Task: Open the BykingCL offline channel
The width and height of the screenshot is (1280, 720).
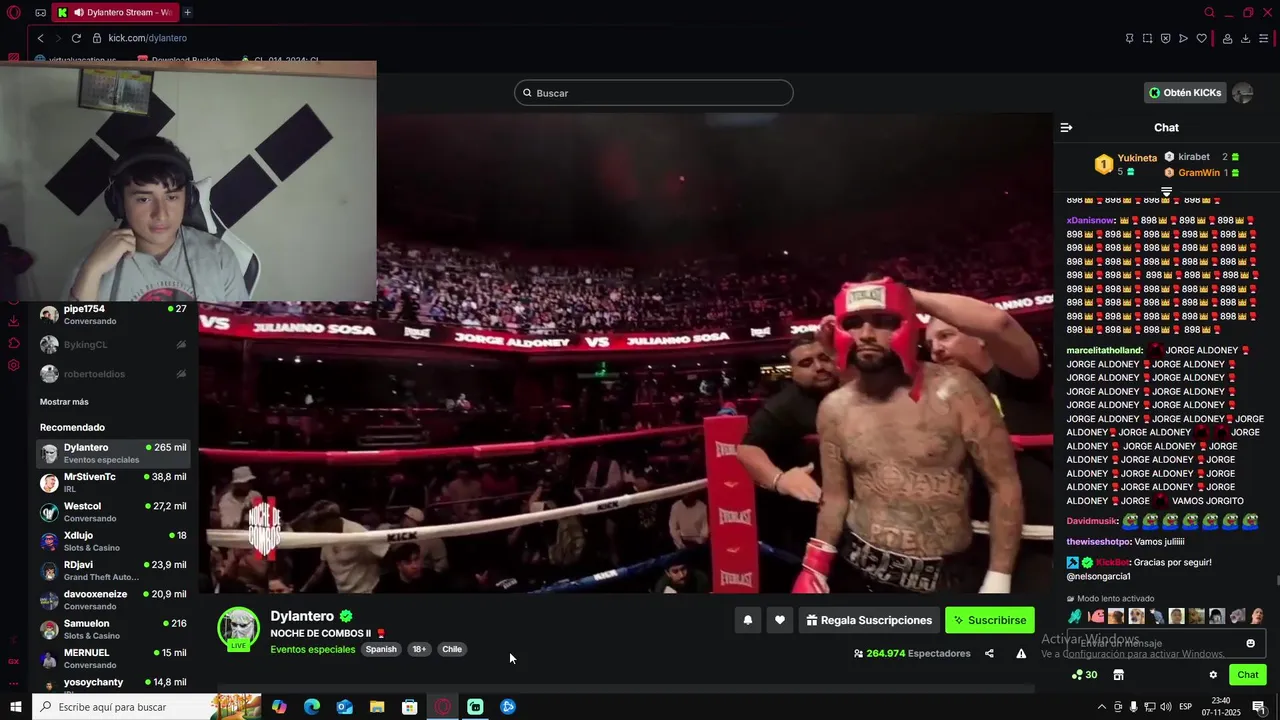Action: [x=113, y=344]
